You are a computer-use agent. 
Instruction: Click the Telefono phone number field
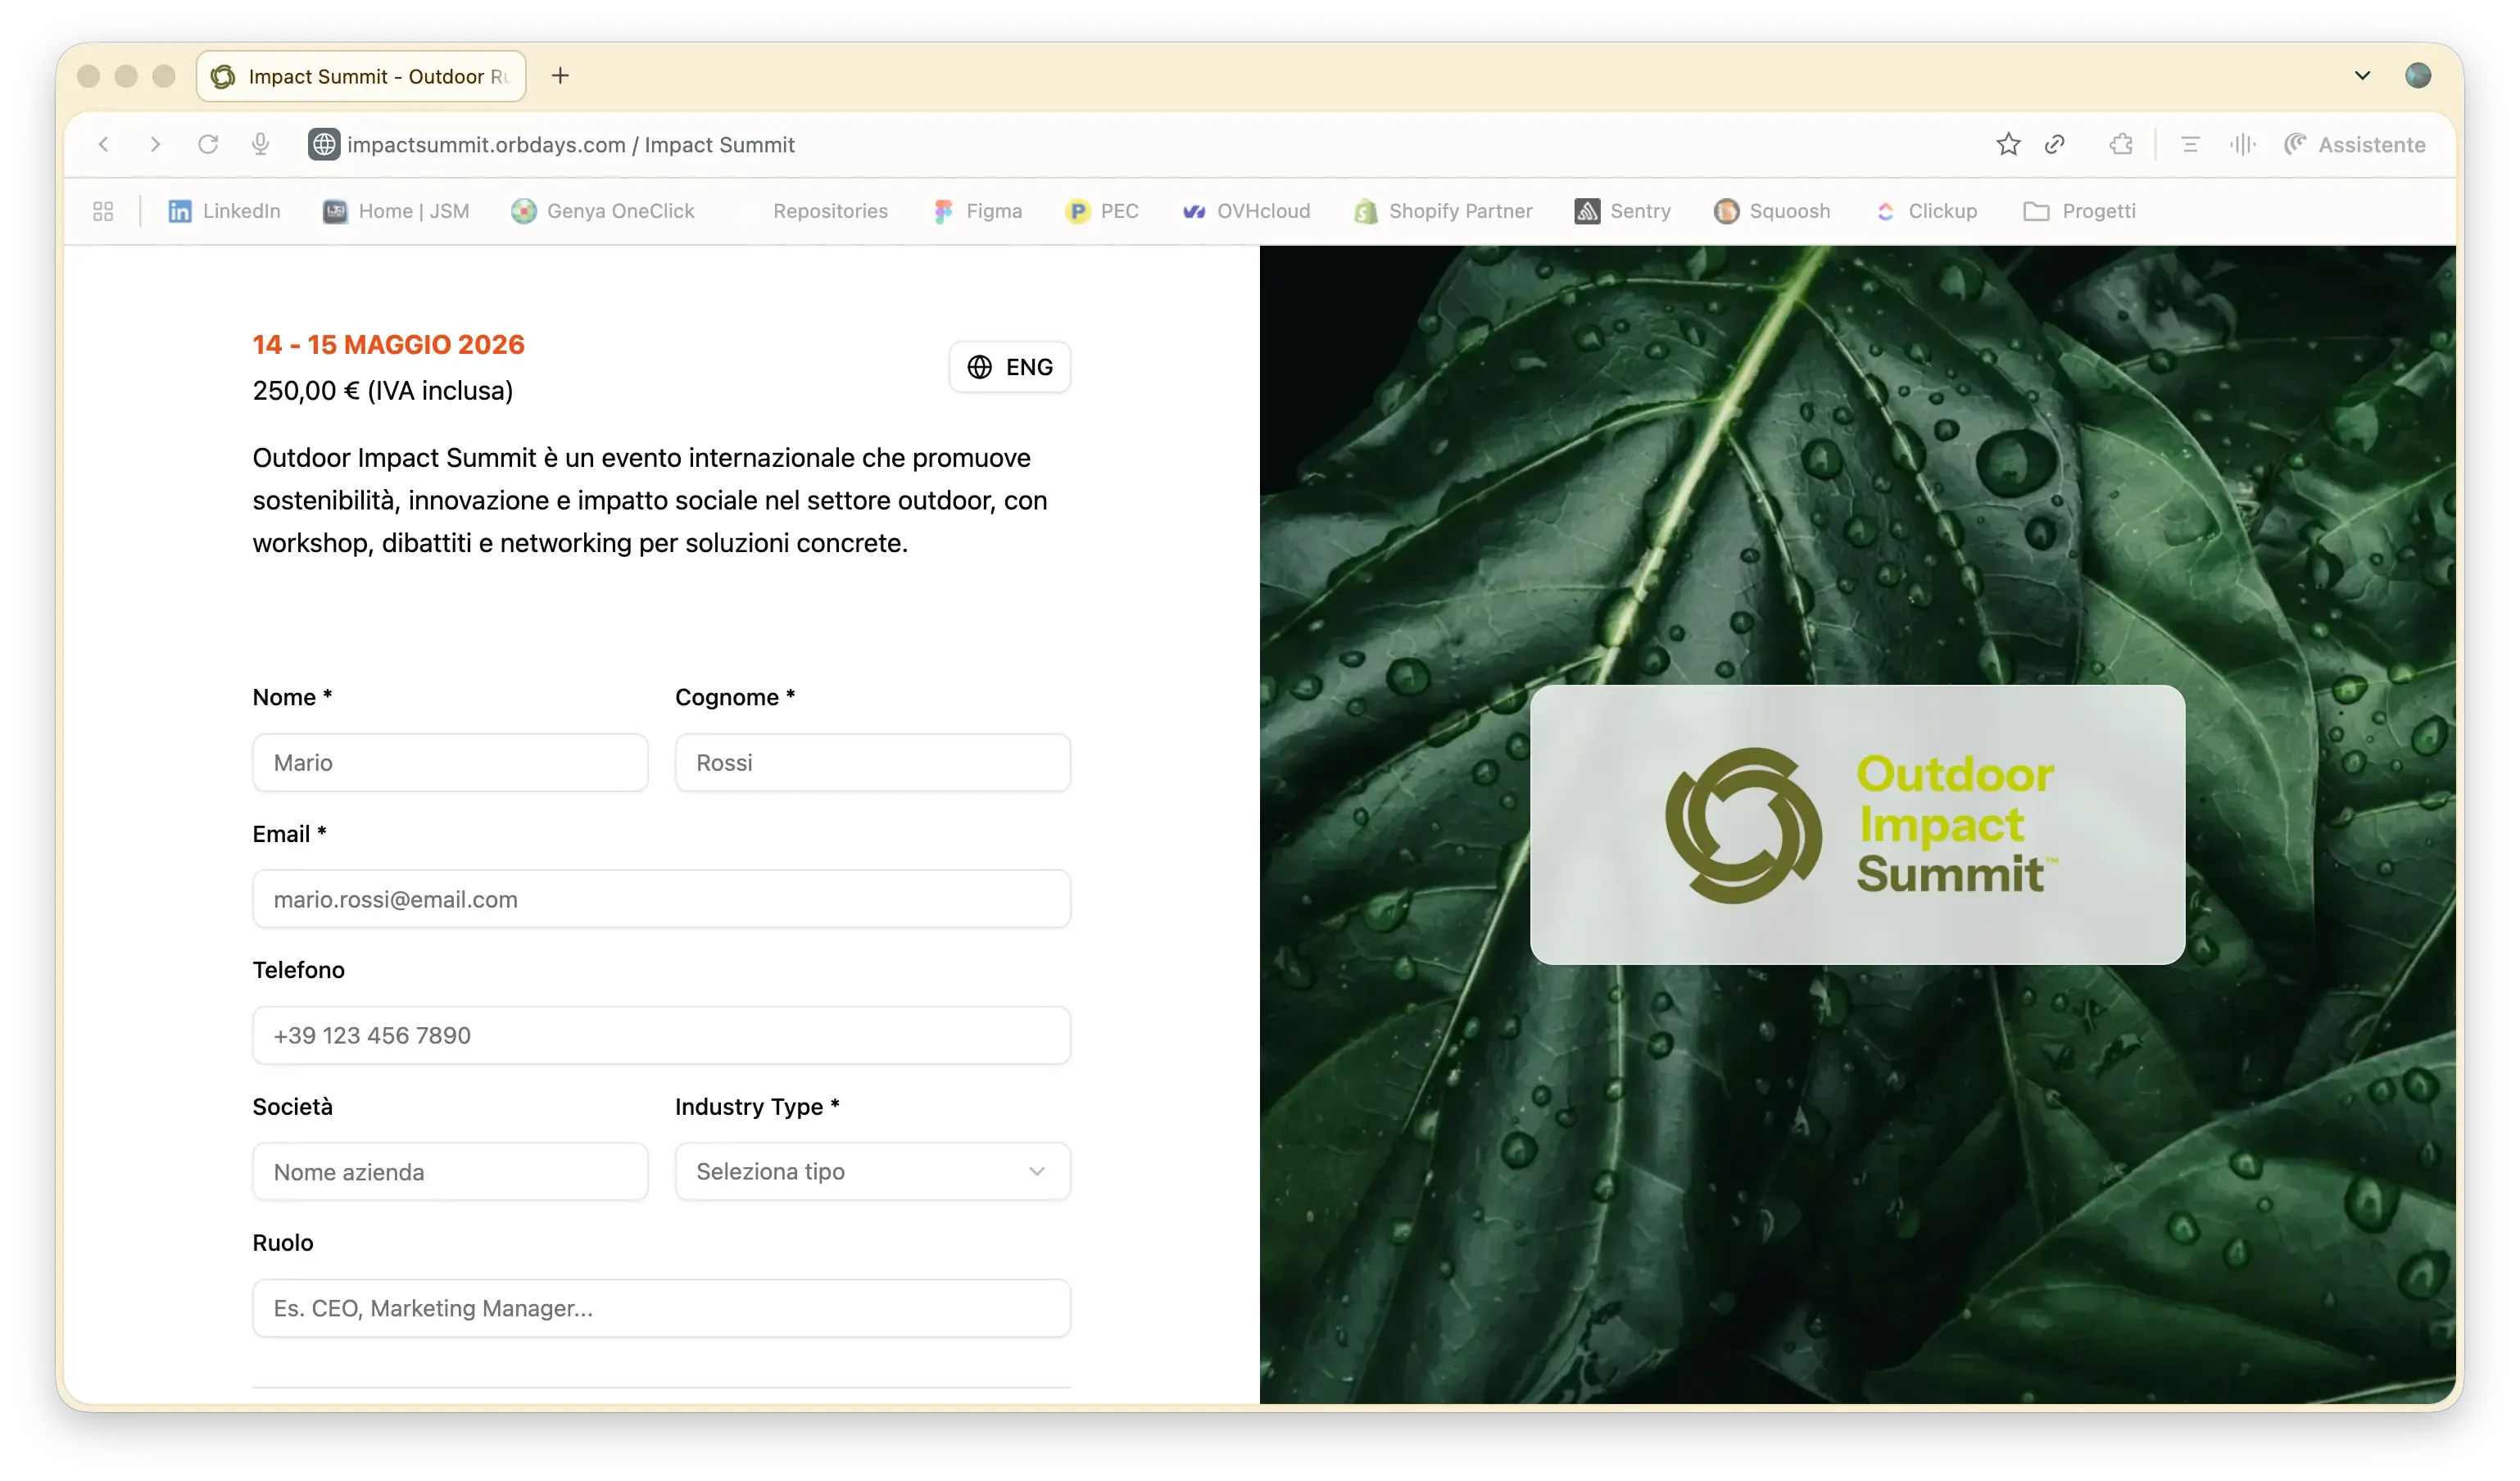point(662,1035)
